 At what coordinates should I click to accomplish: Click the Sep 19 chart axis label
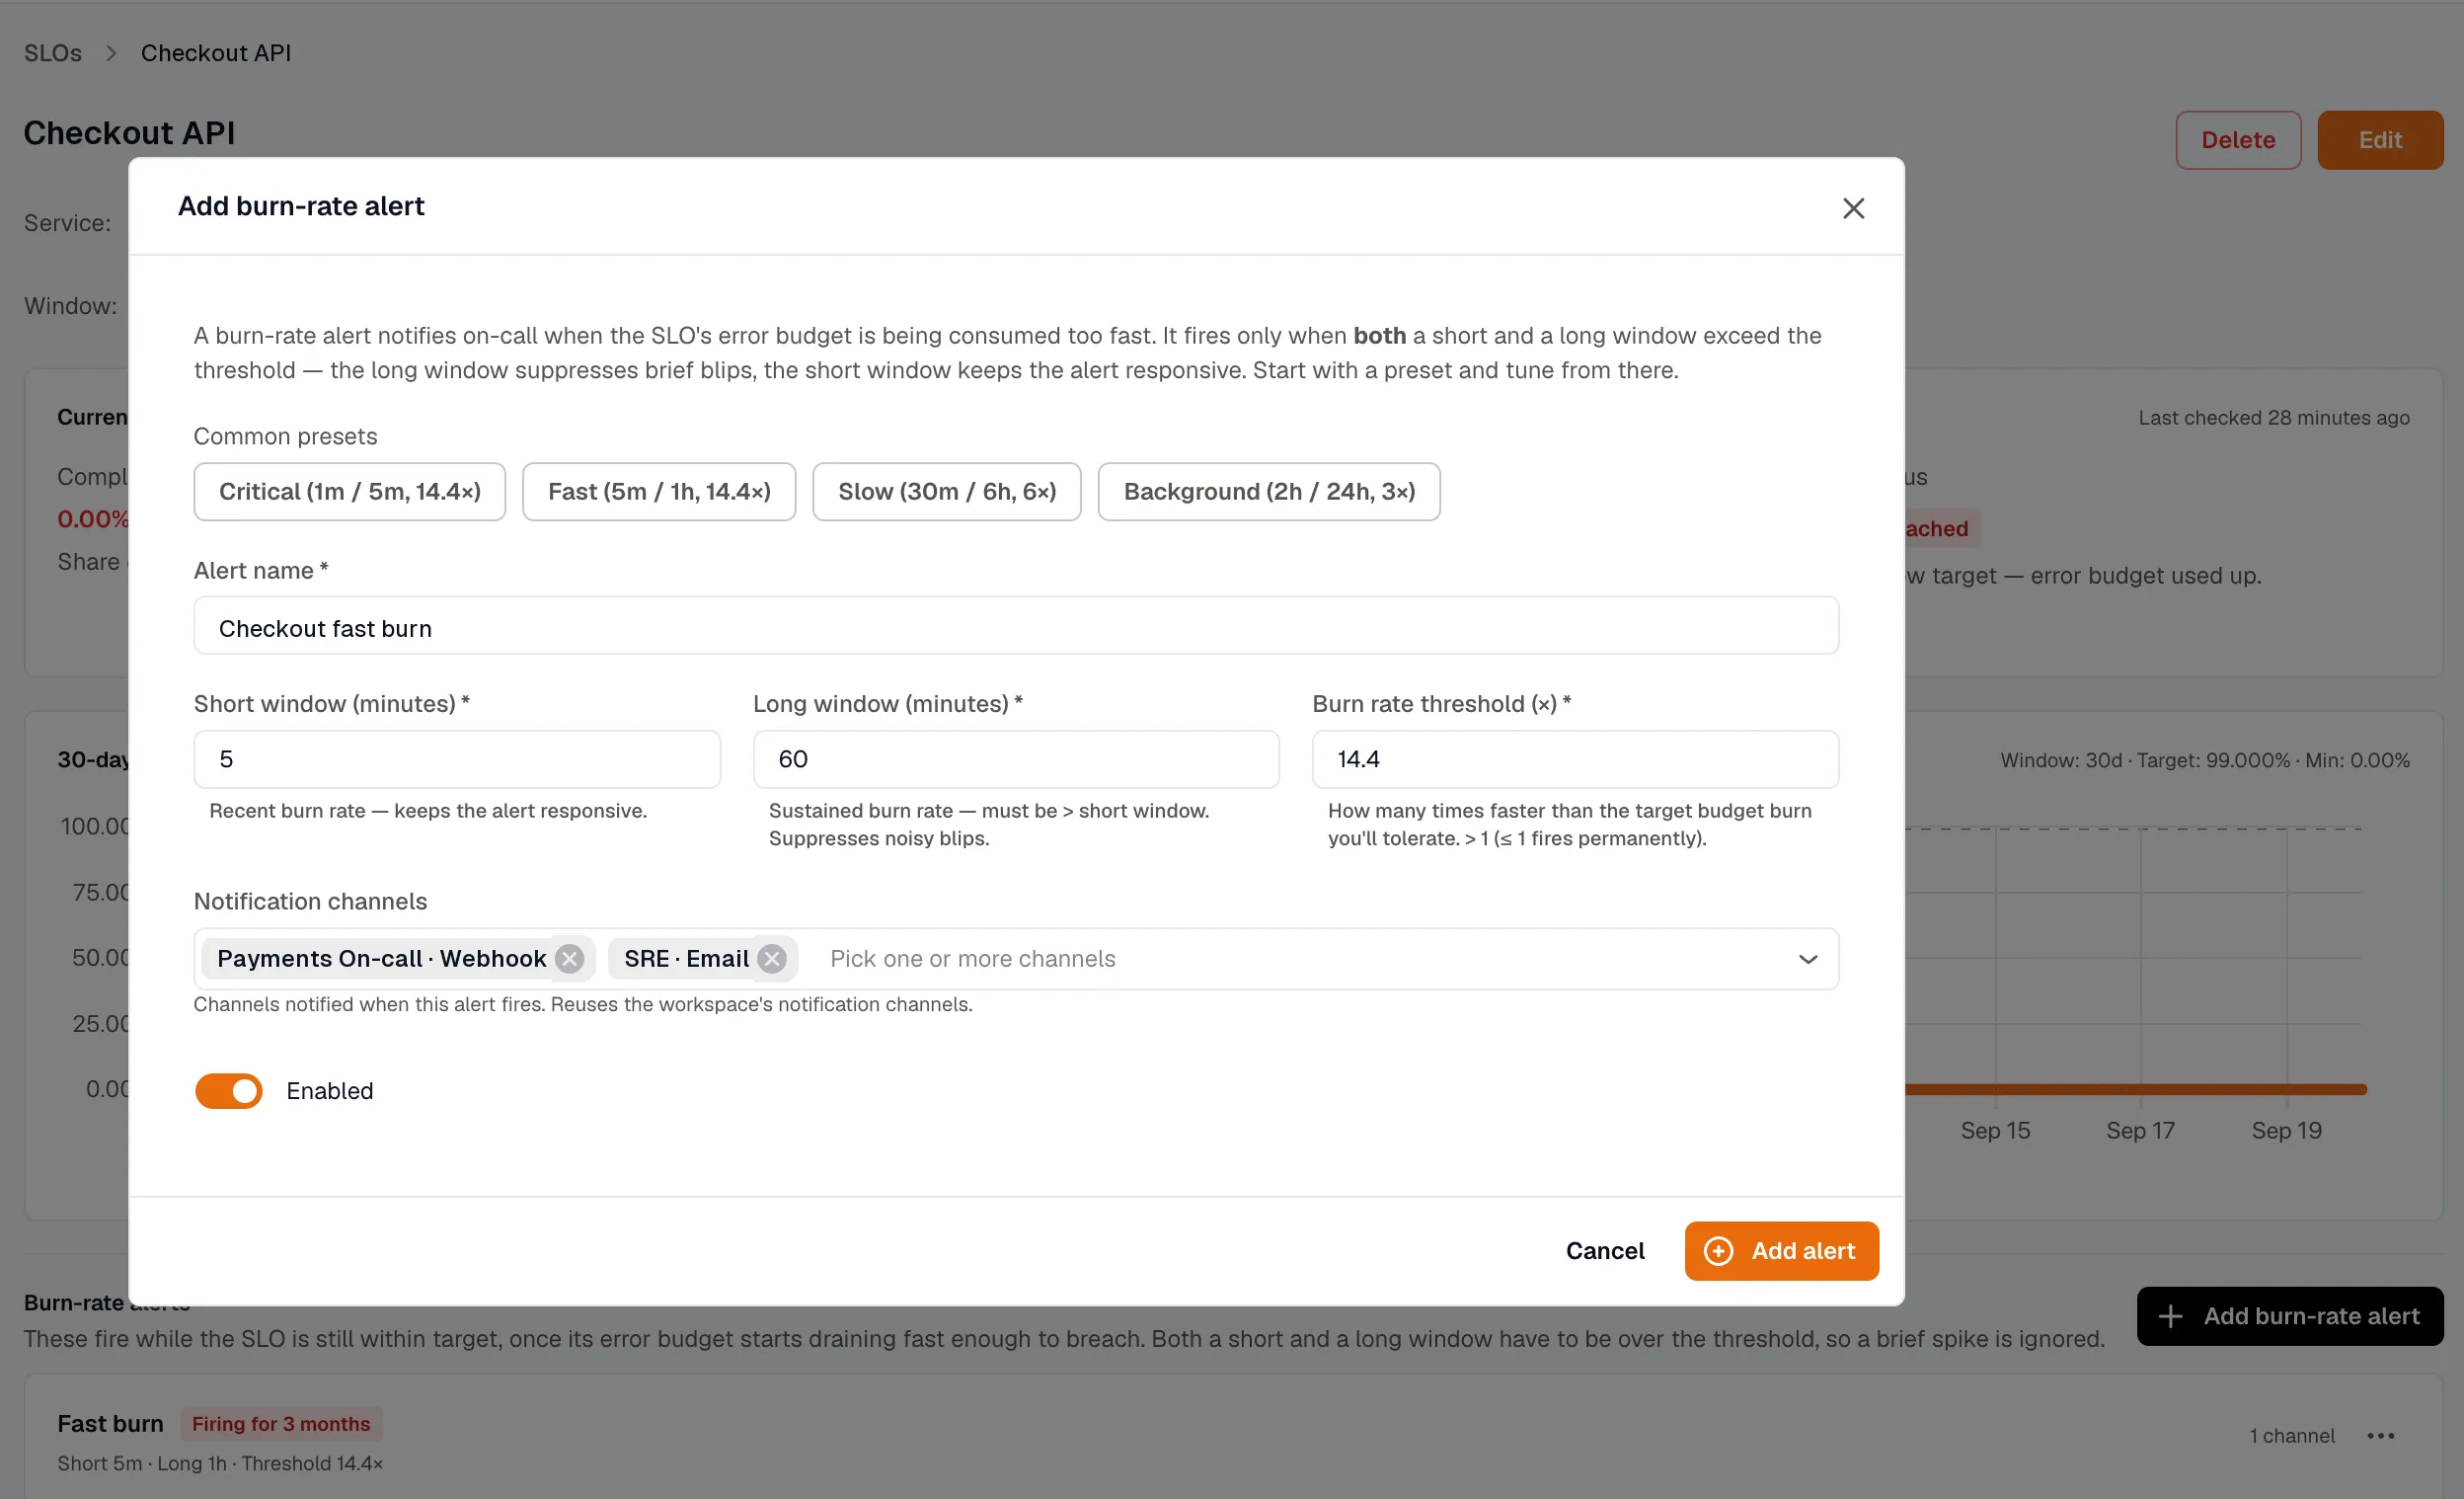2286,1131
